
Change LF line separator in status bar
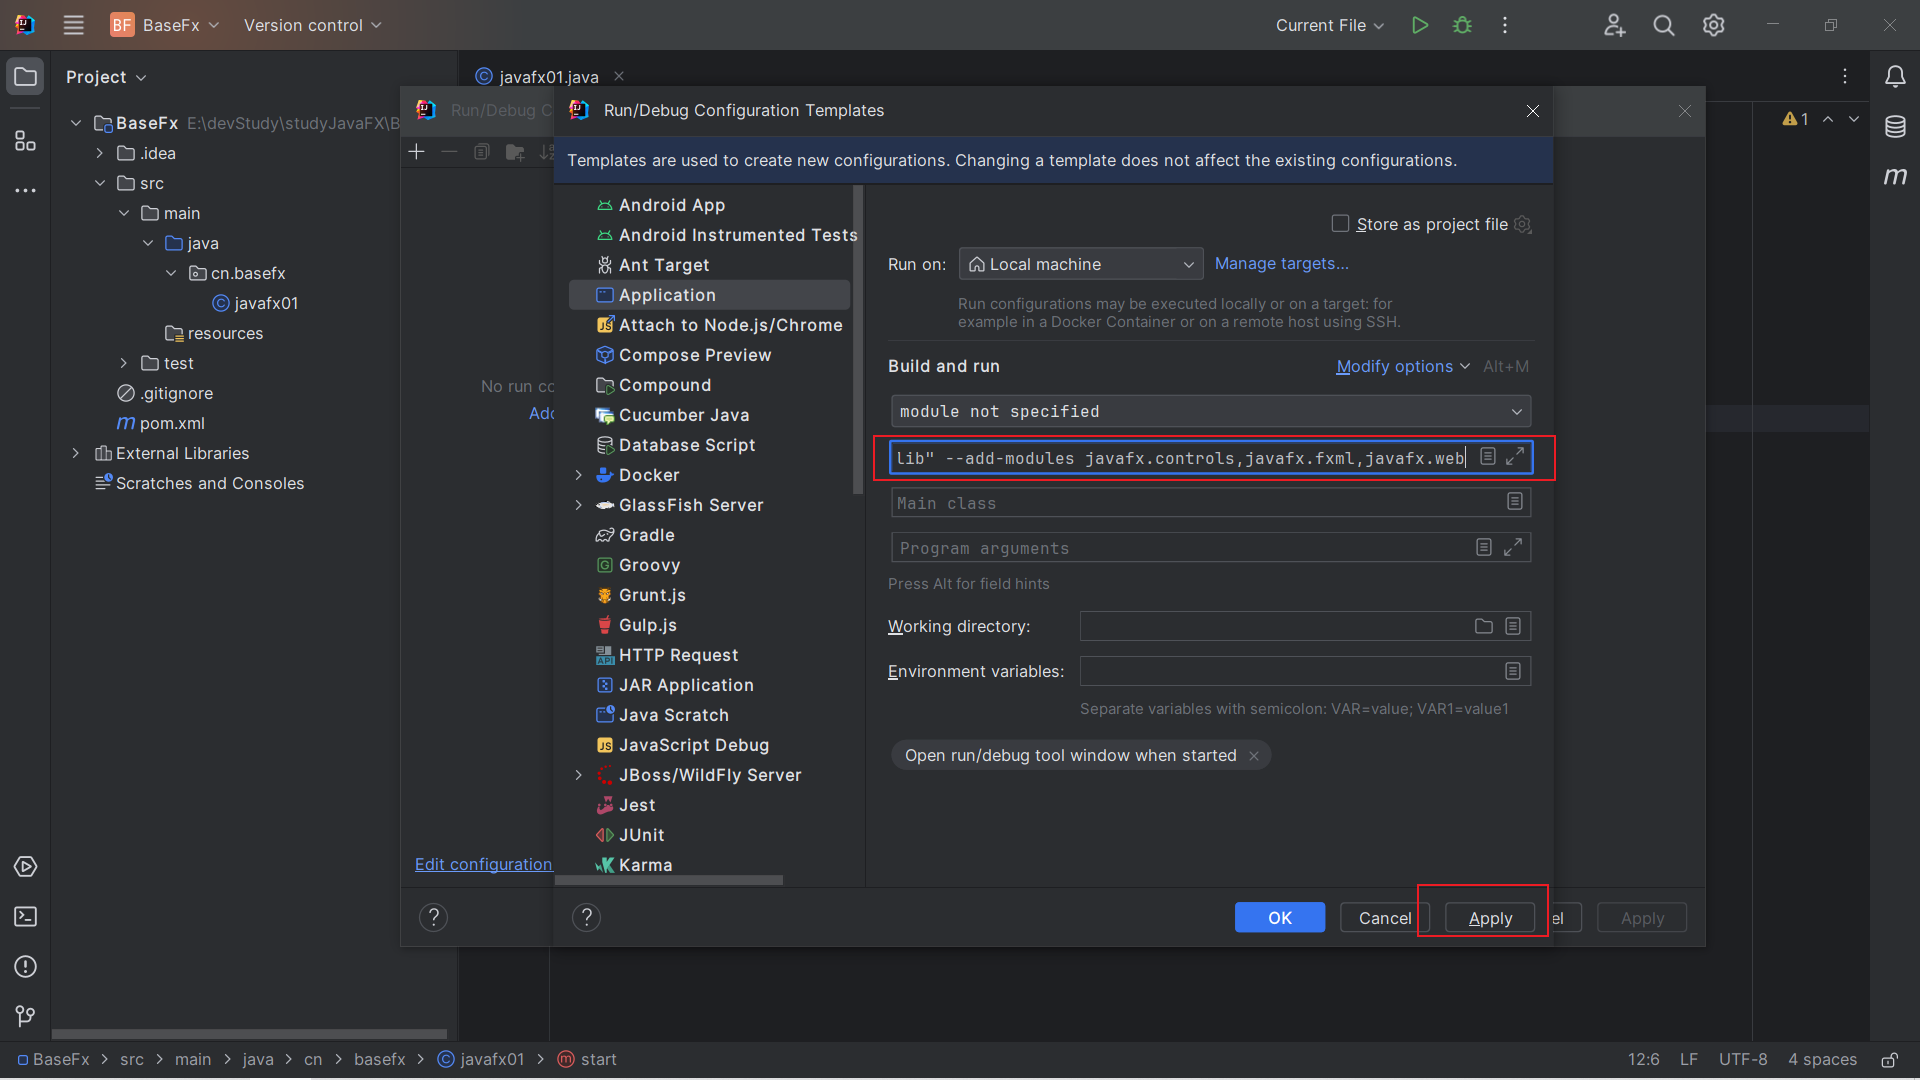pyautogui.click(x=1689, y=1059)
